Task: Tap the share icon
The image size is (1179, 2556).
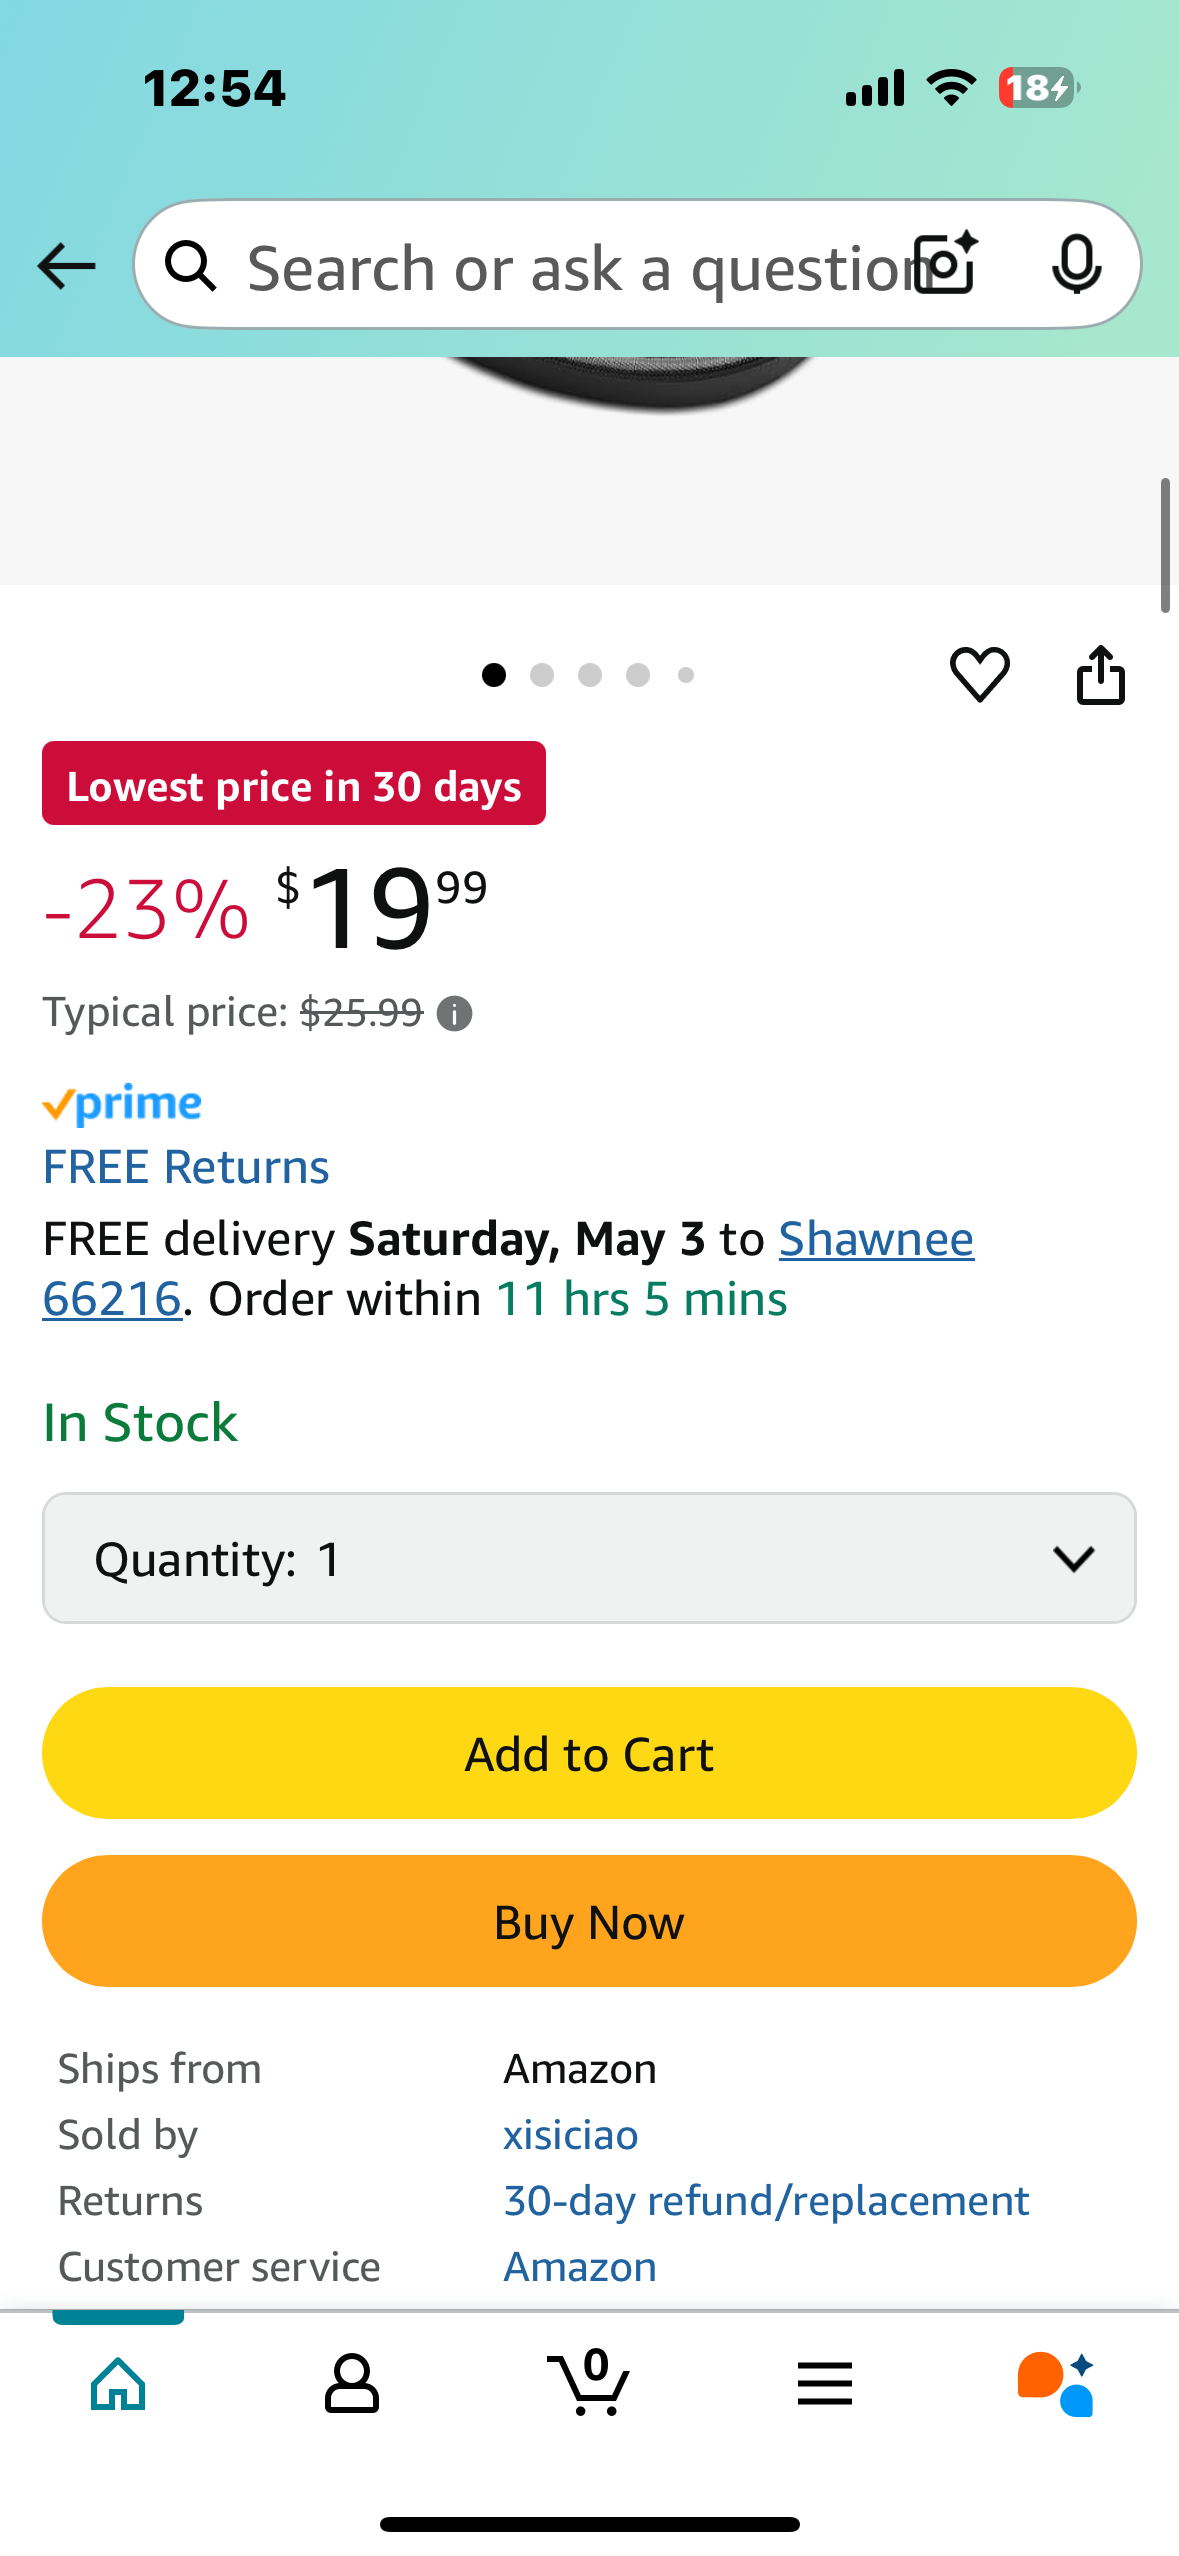Action: pyautogui.click(x=1100, y=675)
